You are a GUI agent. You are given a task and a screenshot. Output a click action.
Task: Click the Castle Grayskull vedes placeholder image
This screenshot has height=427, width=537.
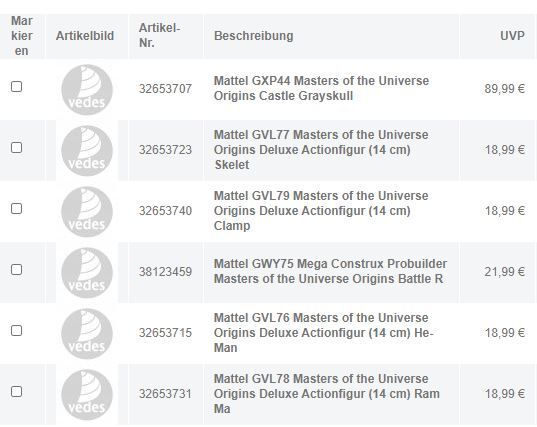pyautogui.click(x=87, y=90)
